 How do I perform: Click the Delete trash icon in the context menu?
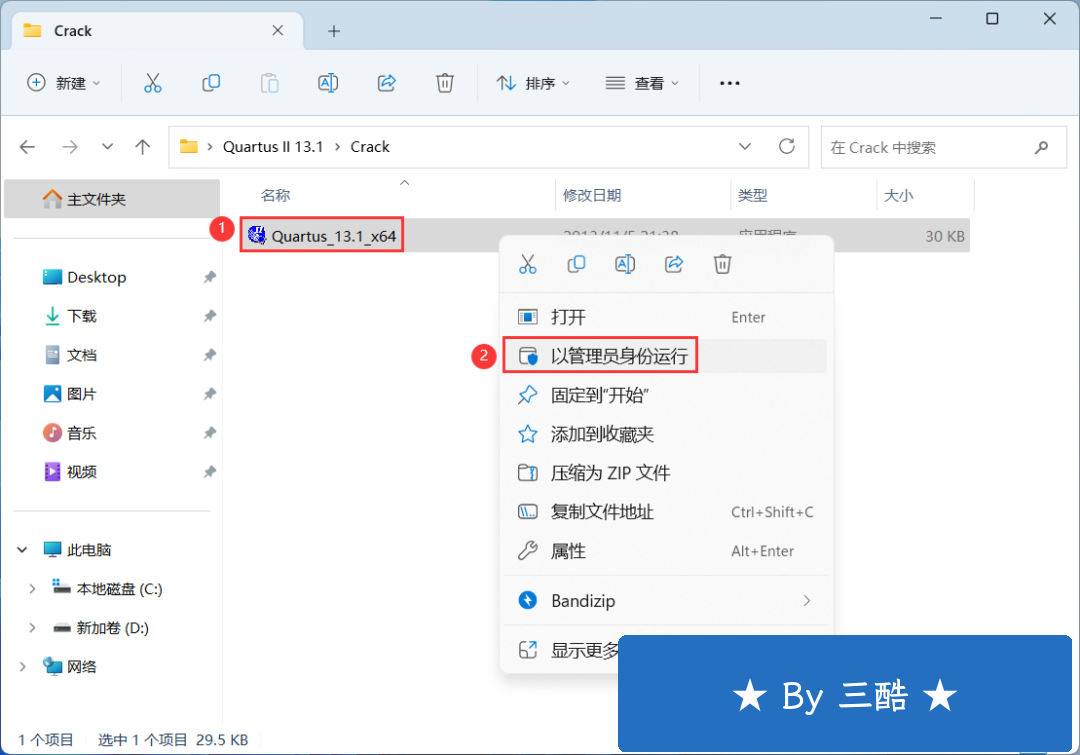tap(722, 264)
